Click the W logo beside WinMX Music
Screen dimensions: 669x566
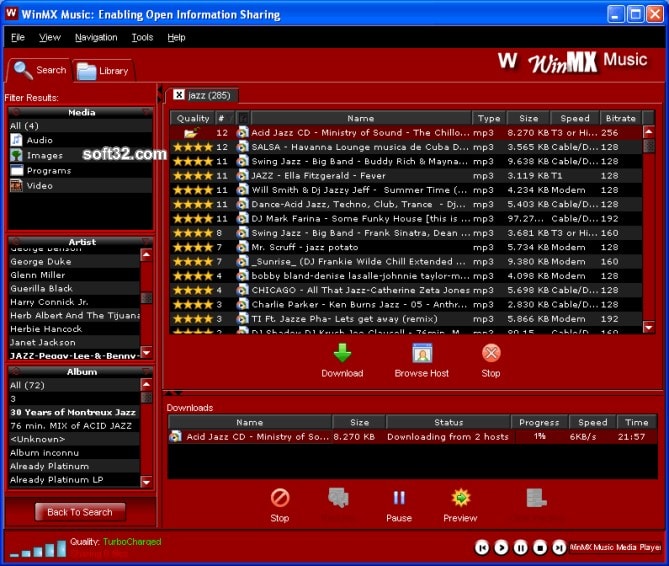pyautogui.click(x=508, y=61)
